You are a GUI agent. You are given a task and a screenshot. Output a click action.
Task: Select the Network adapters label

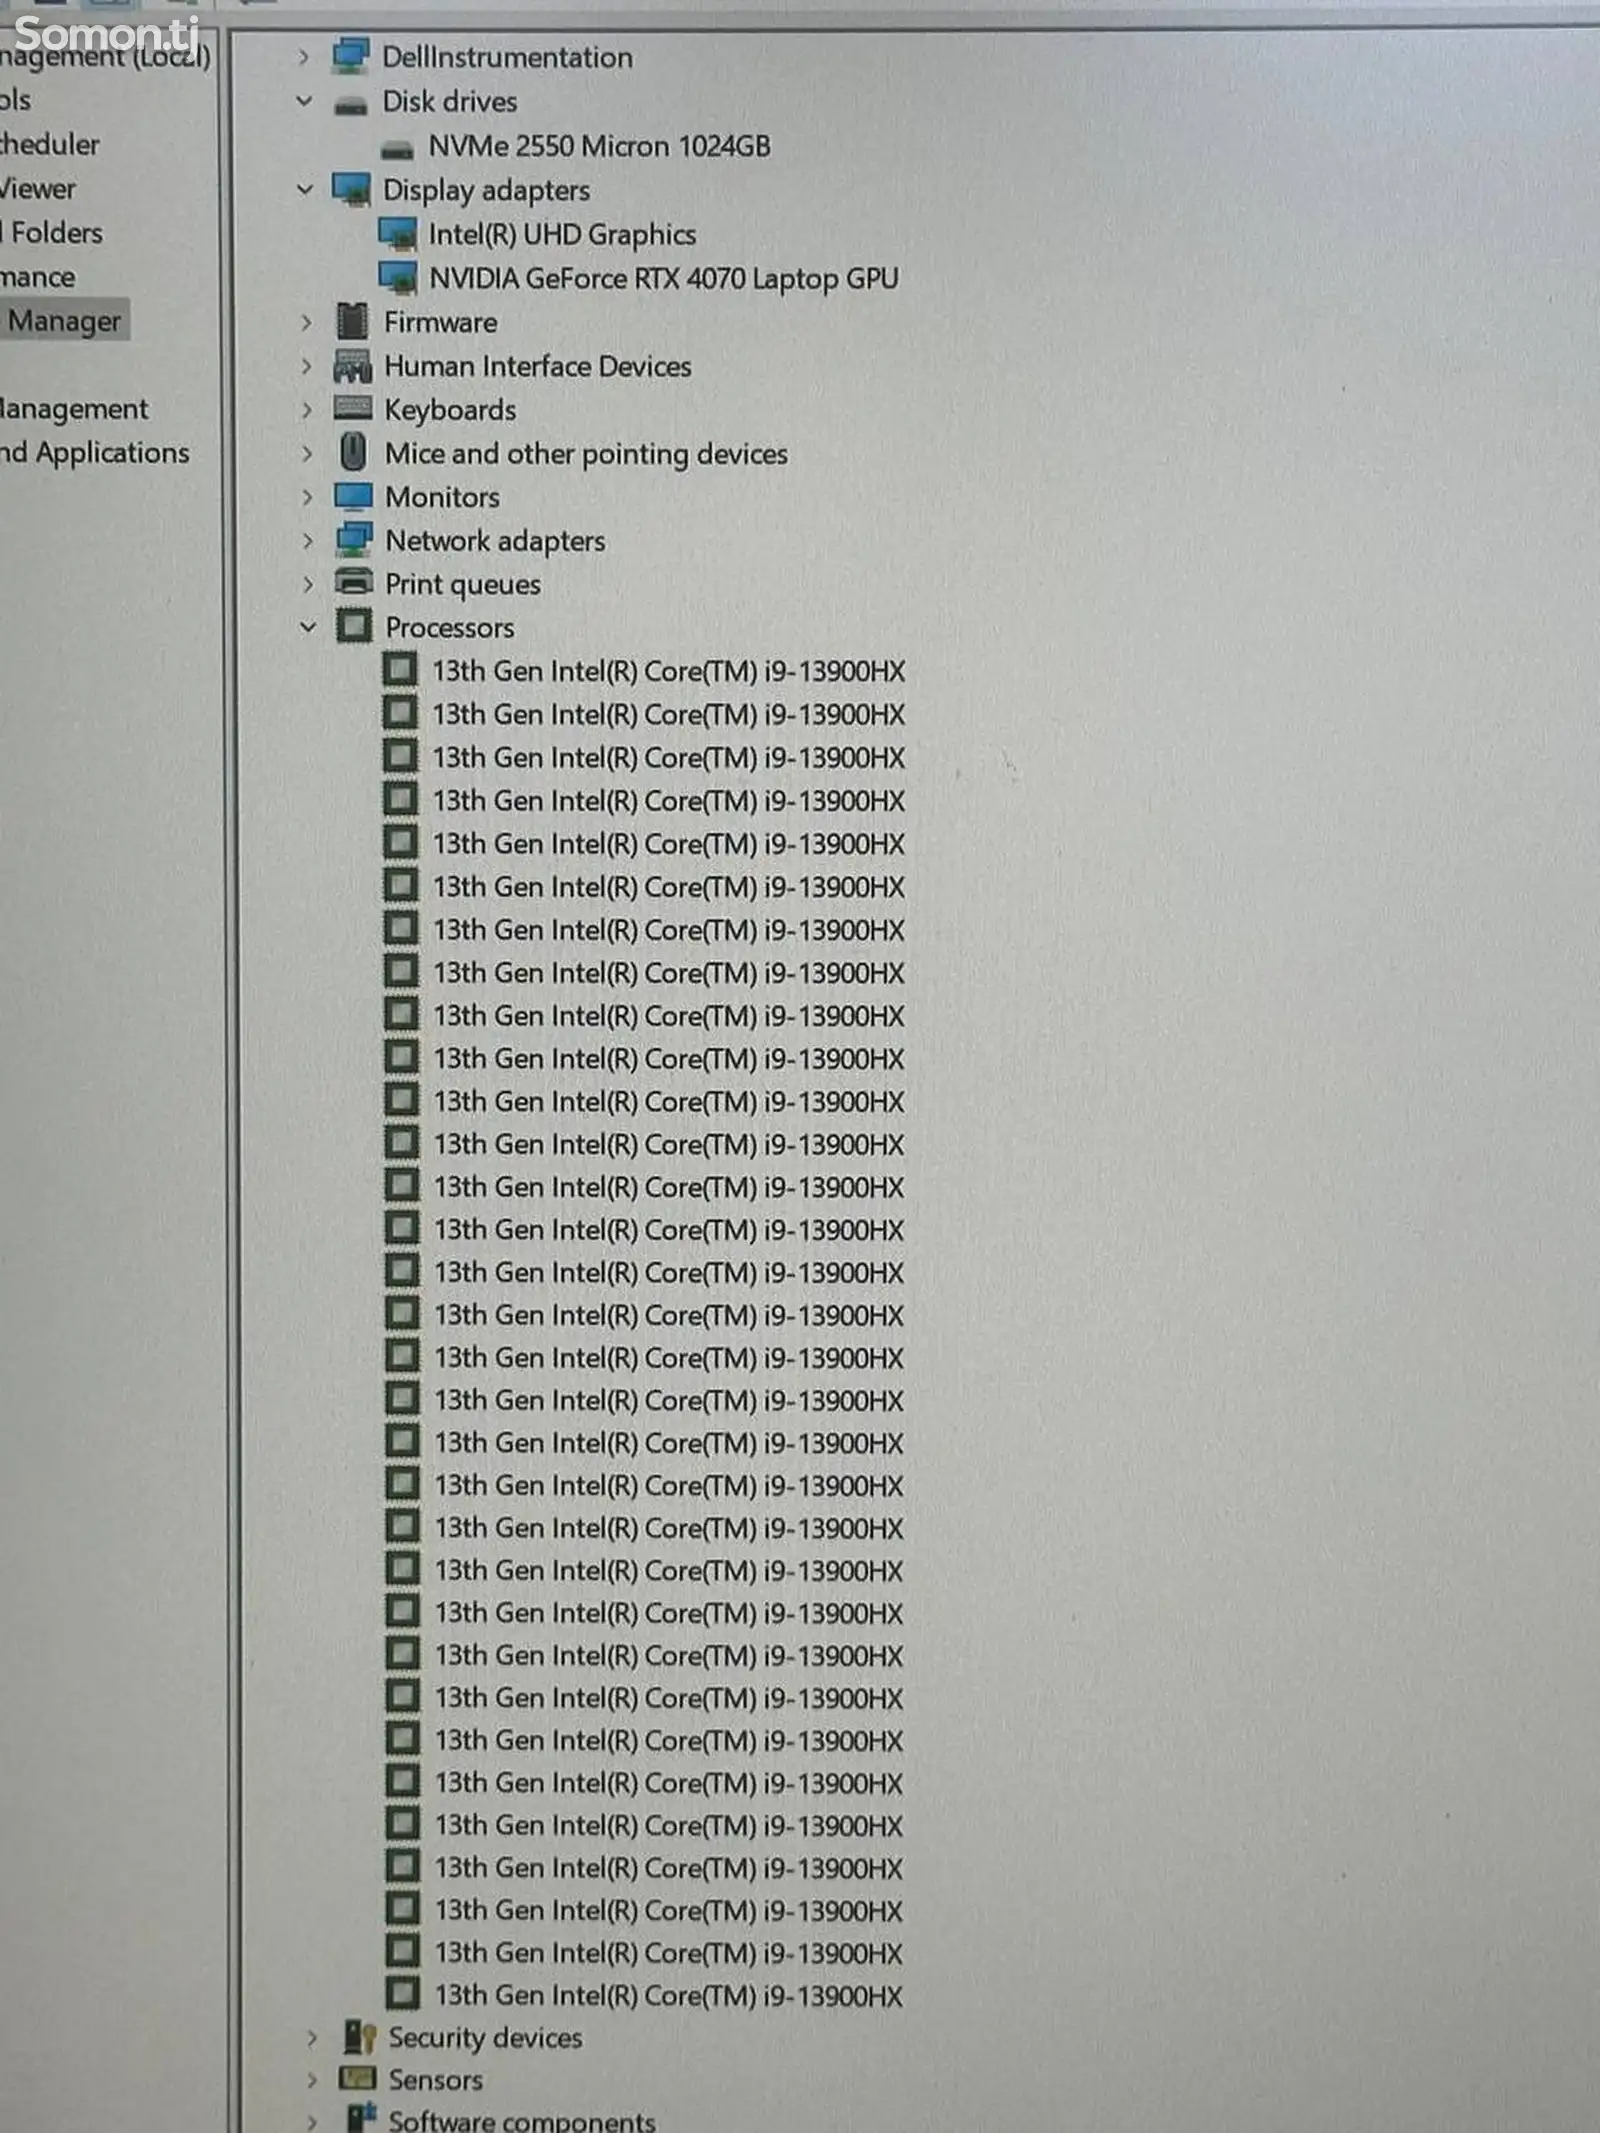pos(495,541)
